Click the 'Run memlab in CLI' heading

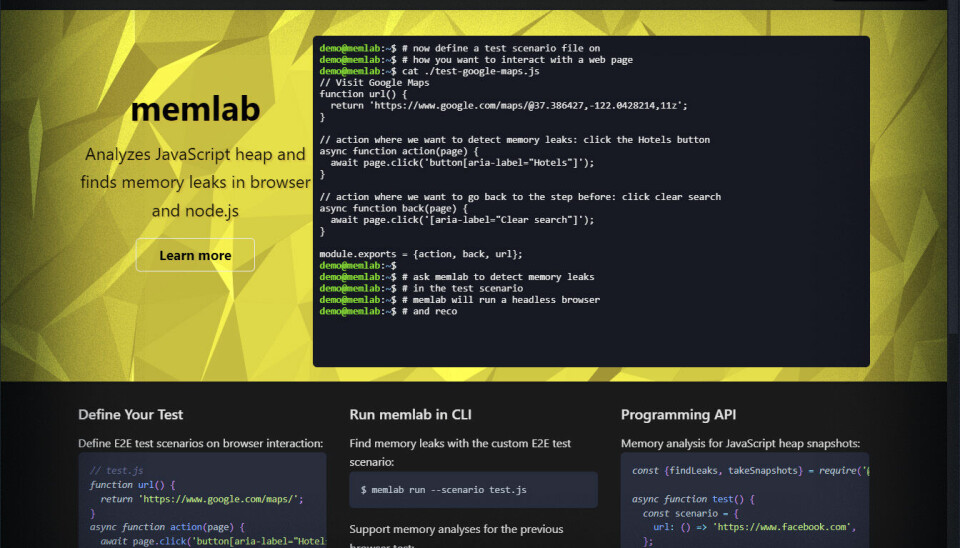(410, 415)
